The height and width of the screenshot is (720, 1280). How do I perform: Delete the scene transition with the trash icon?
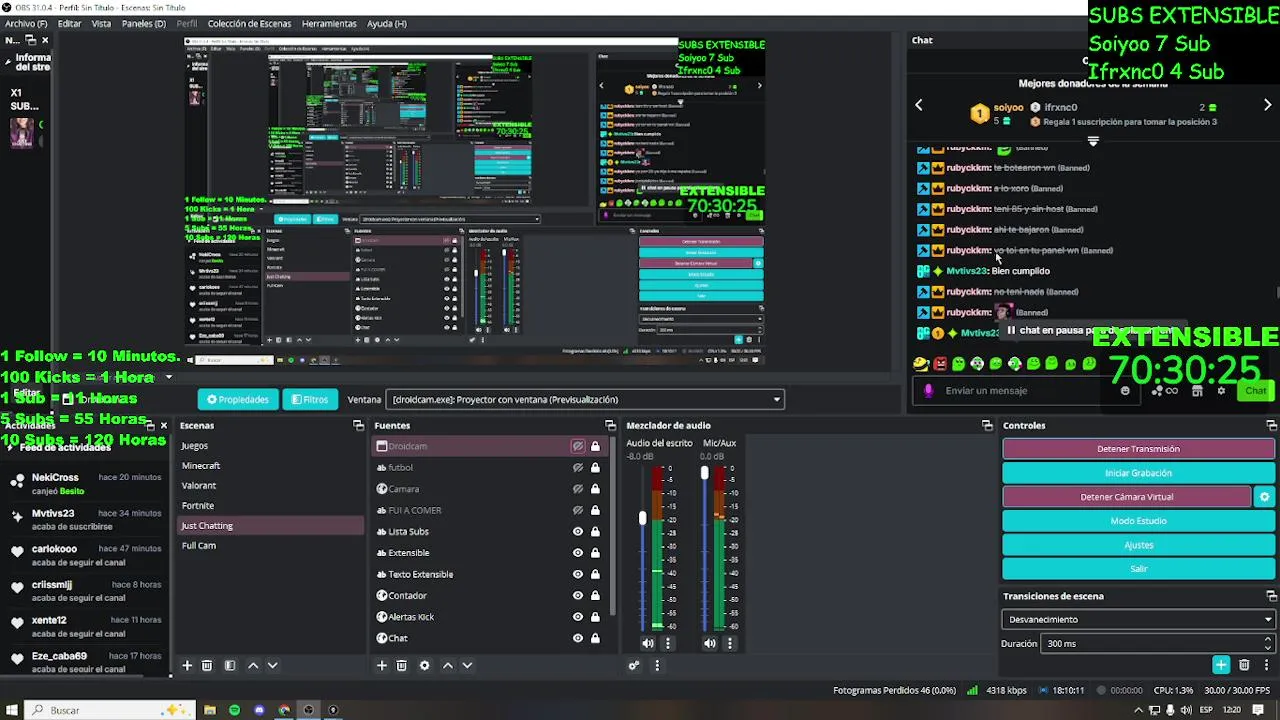tap(1244, 665)
